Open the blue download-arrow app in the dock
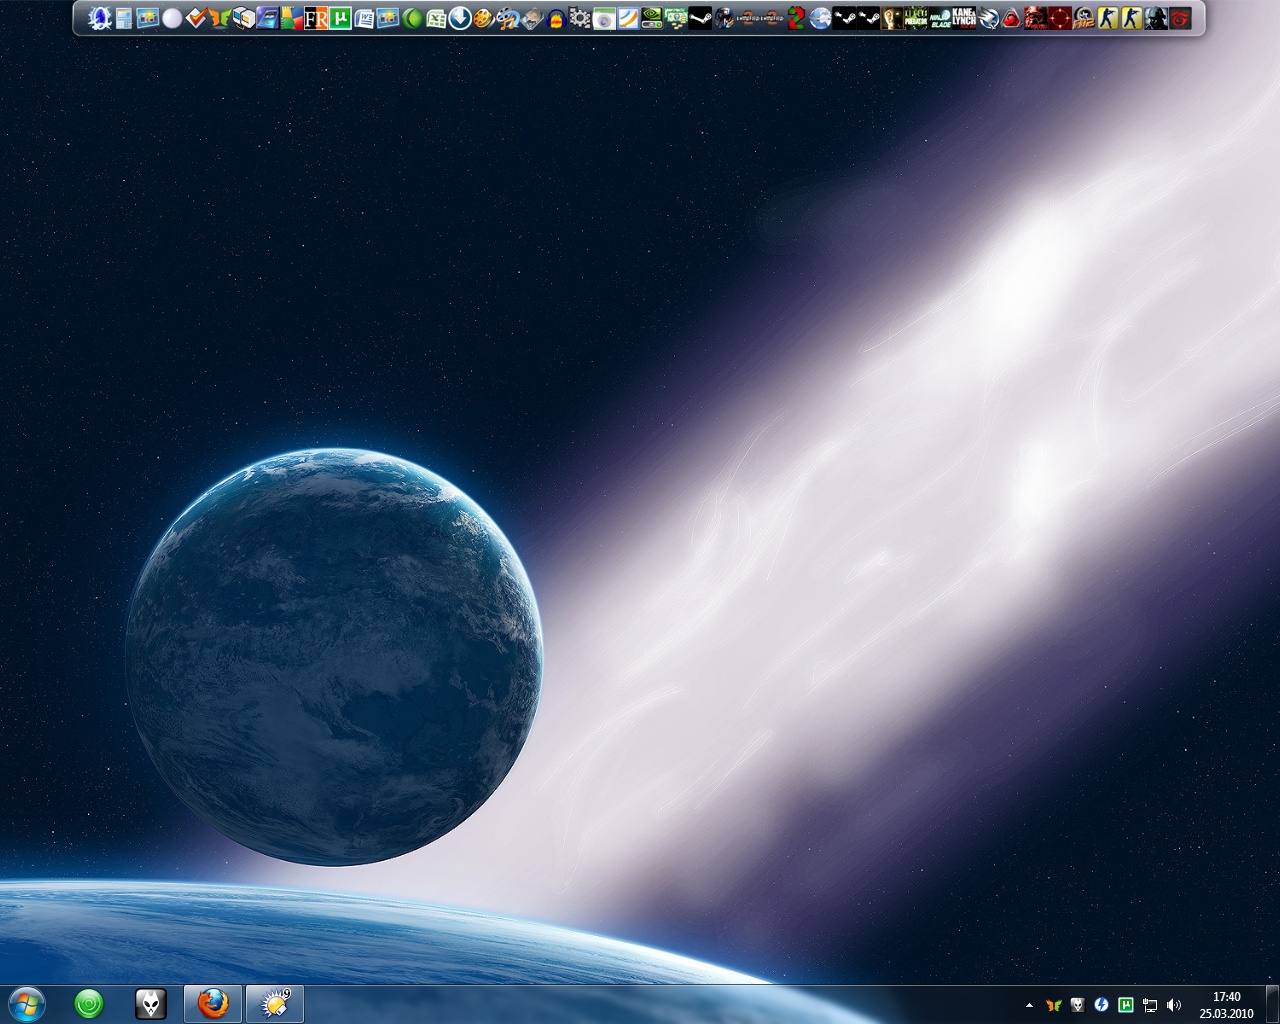This screenshot has width=1280, height=1024. (x=460, y=18)
